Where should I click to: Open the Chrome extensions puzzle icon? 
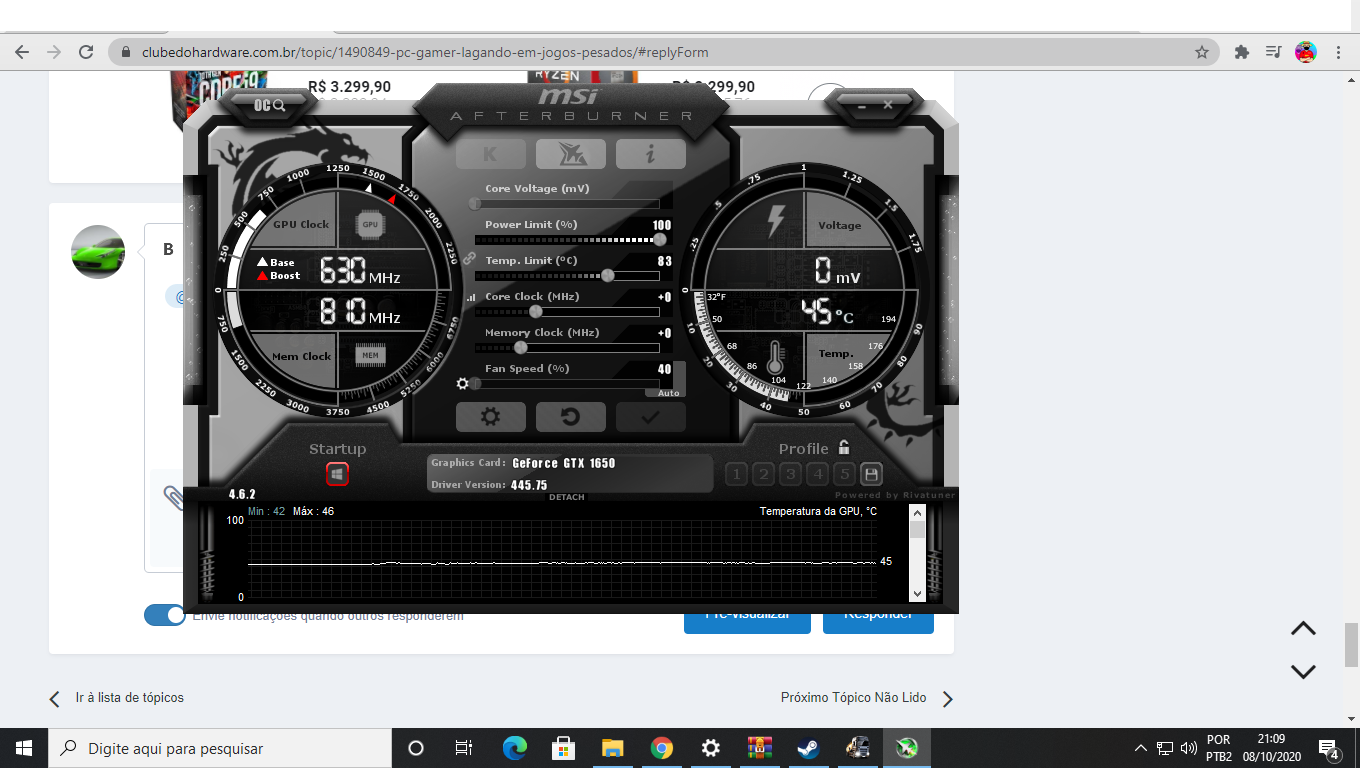coord(1242,52)
